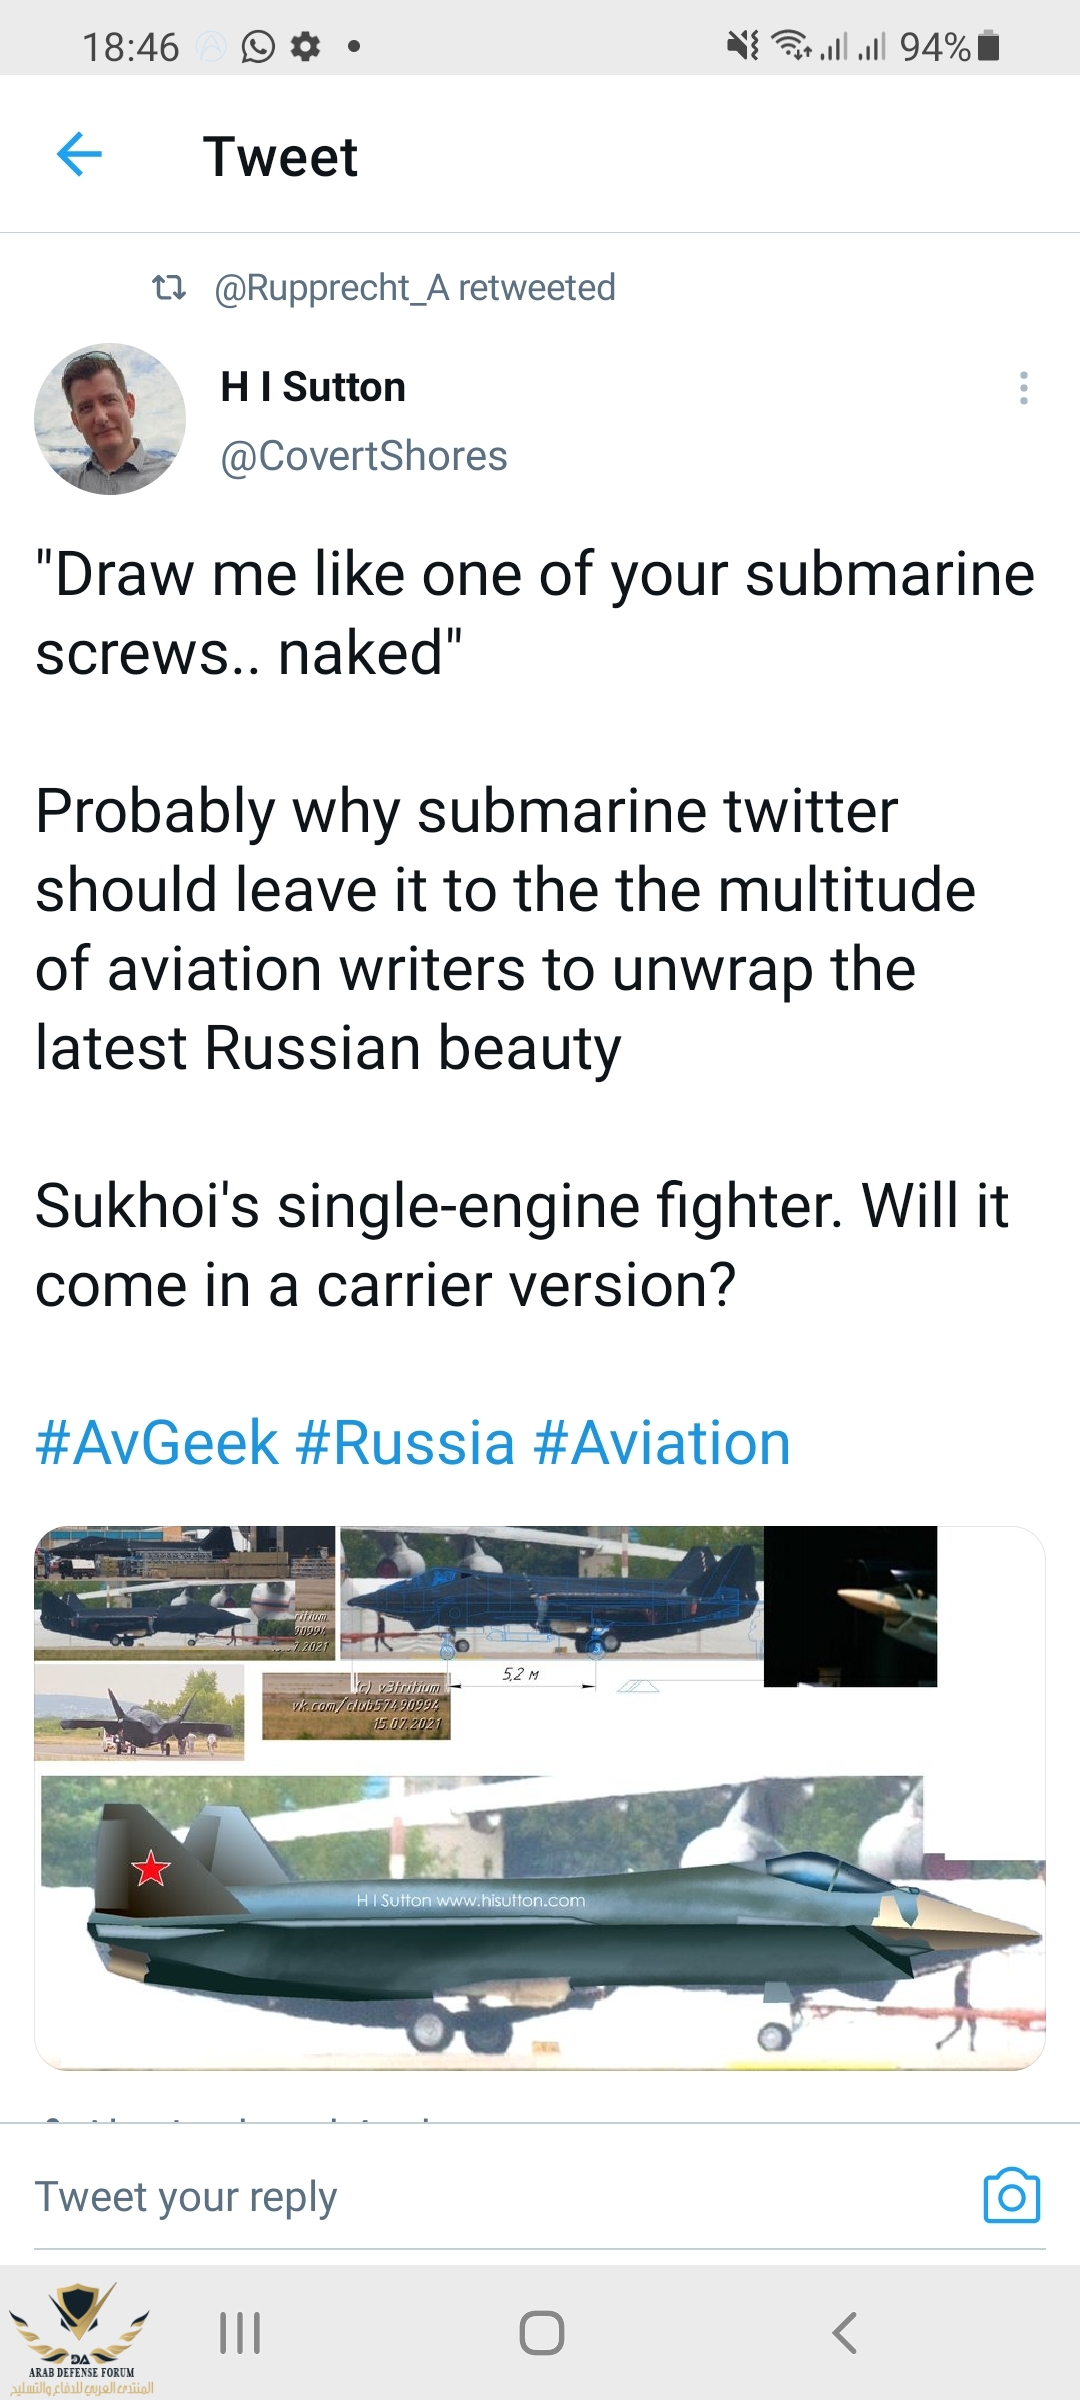The image size is (1080, 2400).
Task: Tap the WhatsApp notification icon in status bar
Action: pyautogui.click(x=258, y=46)
